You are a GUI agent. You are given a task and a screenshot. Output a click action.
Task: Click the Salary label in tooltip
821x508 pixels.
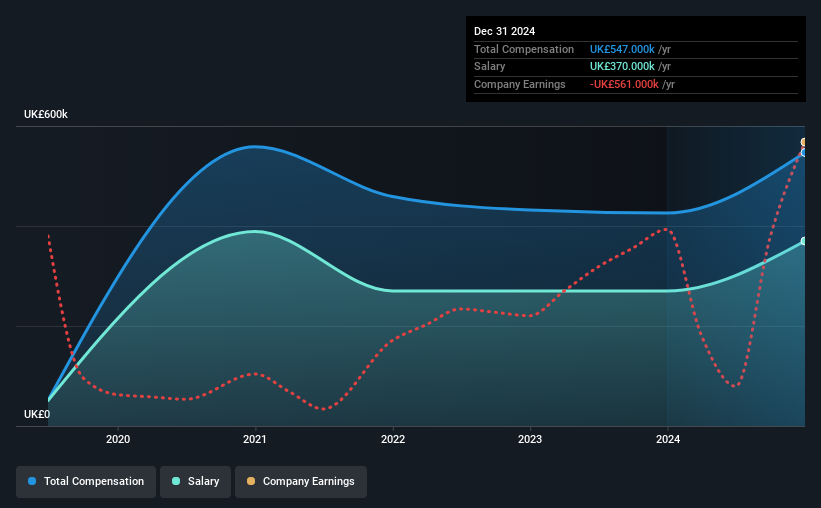490,67
